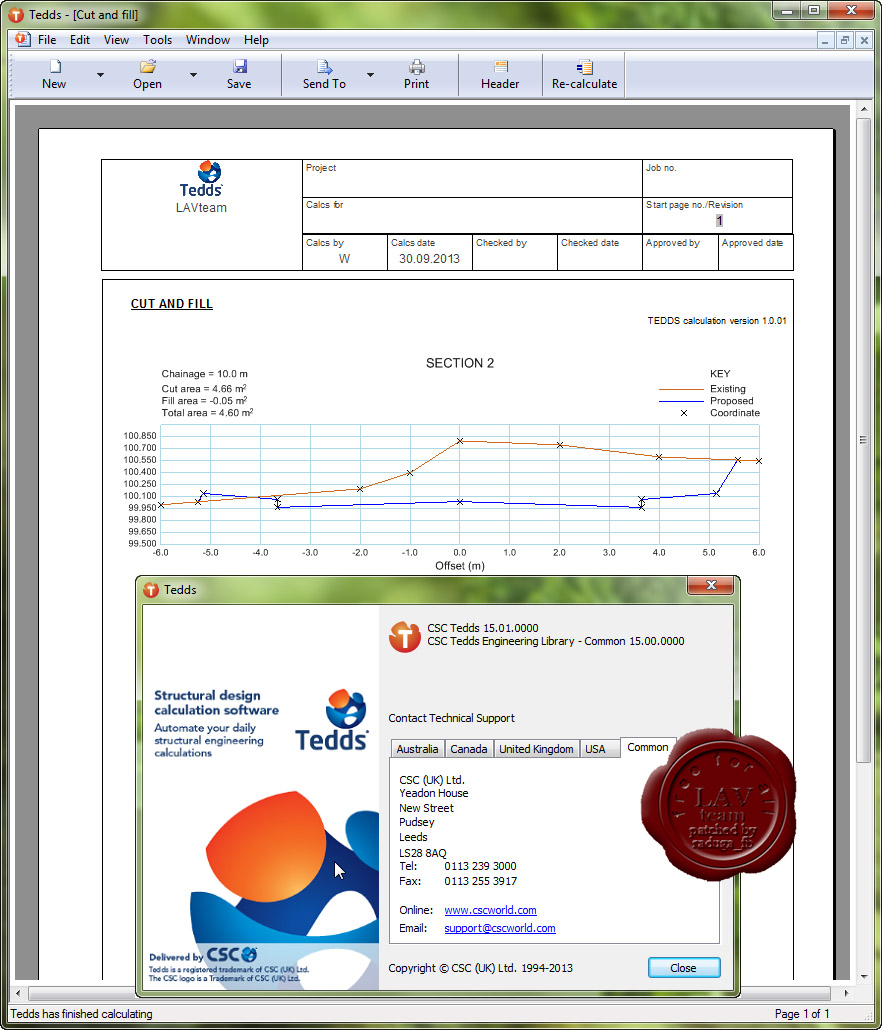882x1030 pixels.
Task: Expand the New button dropdown arrow
Action: 100,75
